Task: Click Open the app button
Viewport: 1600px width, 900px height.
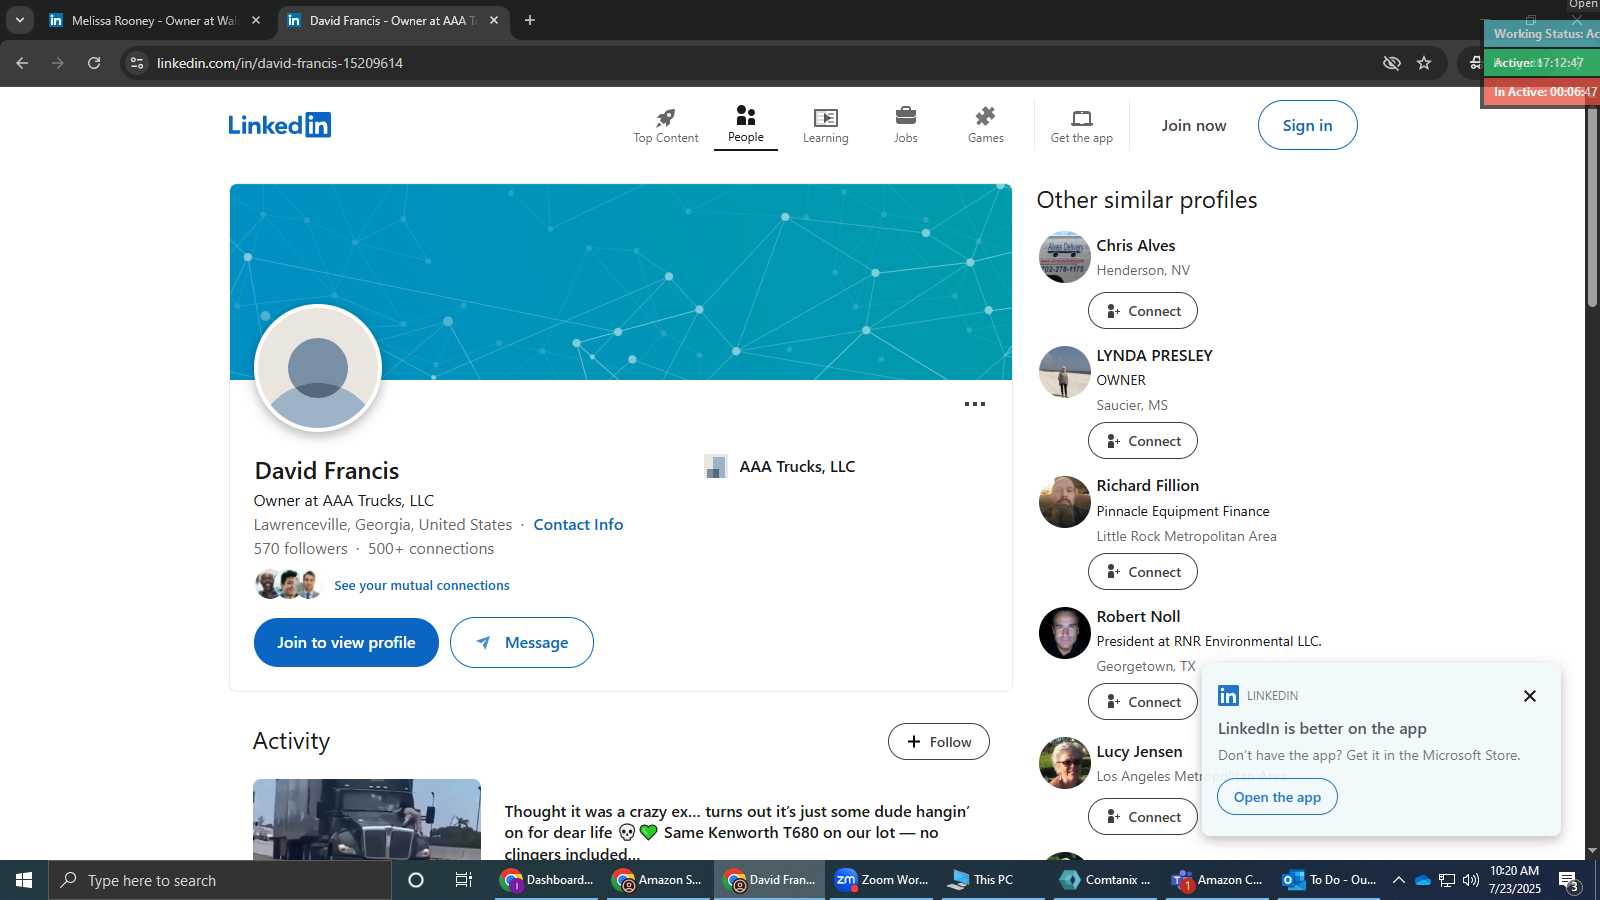Action: [1277, 797]
